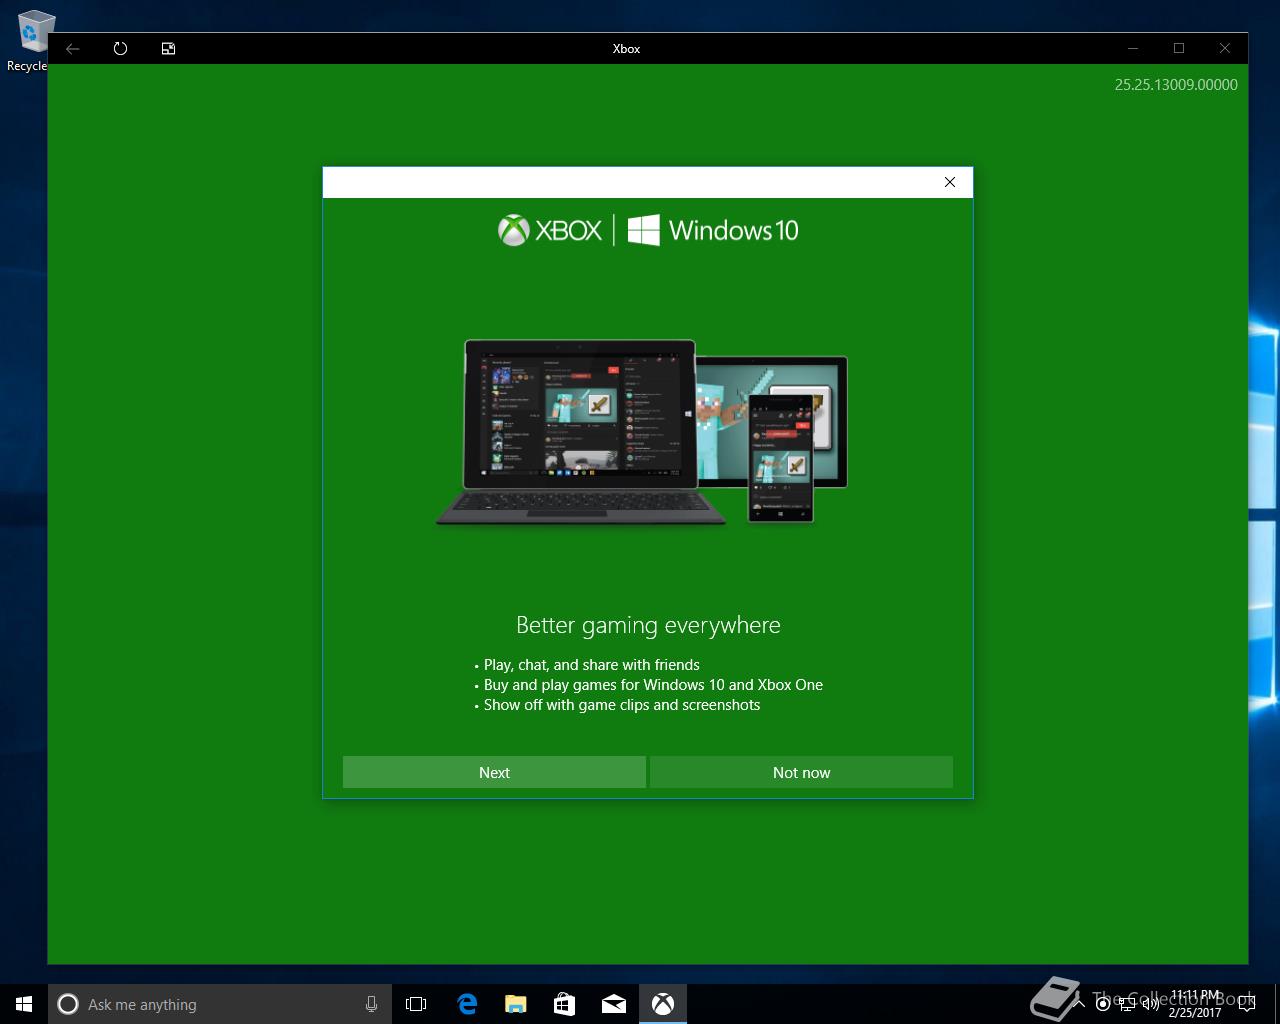
Task: Maximize the Xbox window
Action: click(x=1179, y=48)
